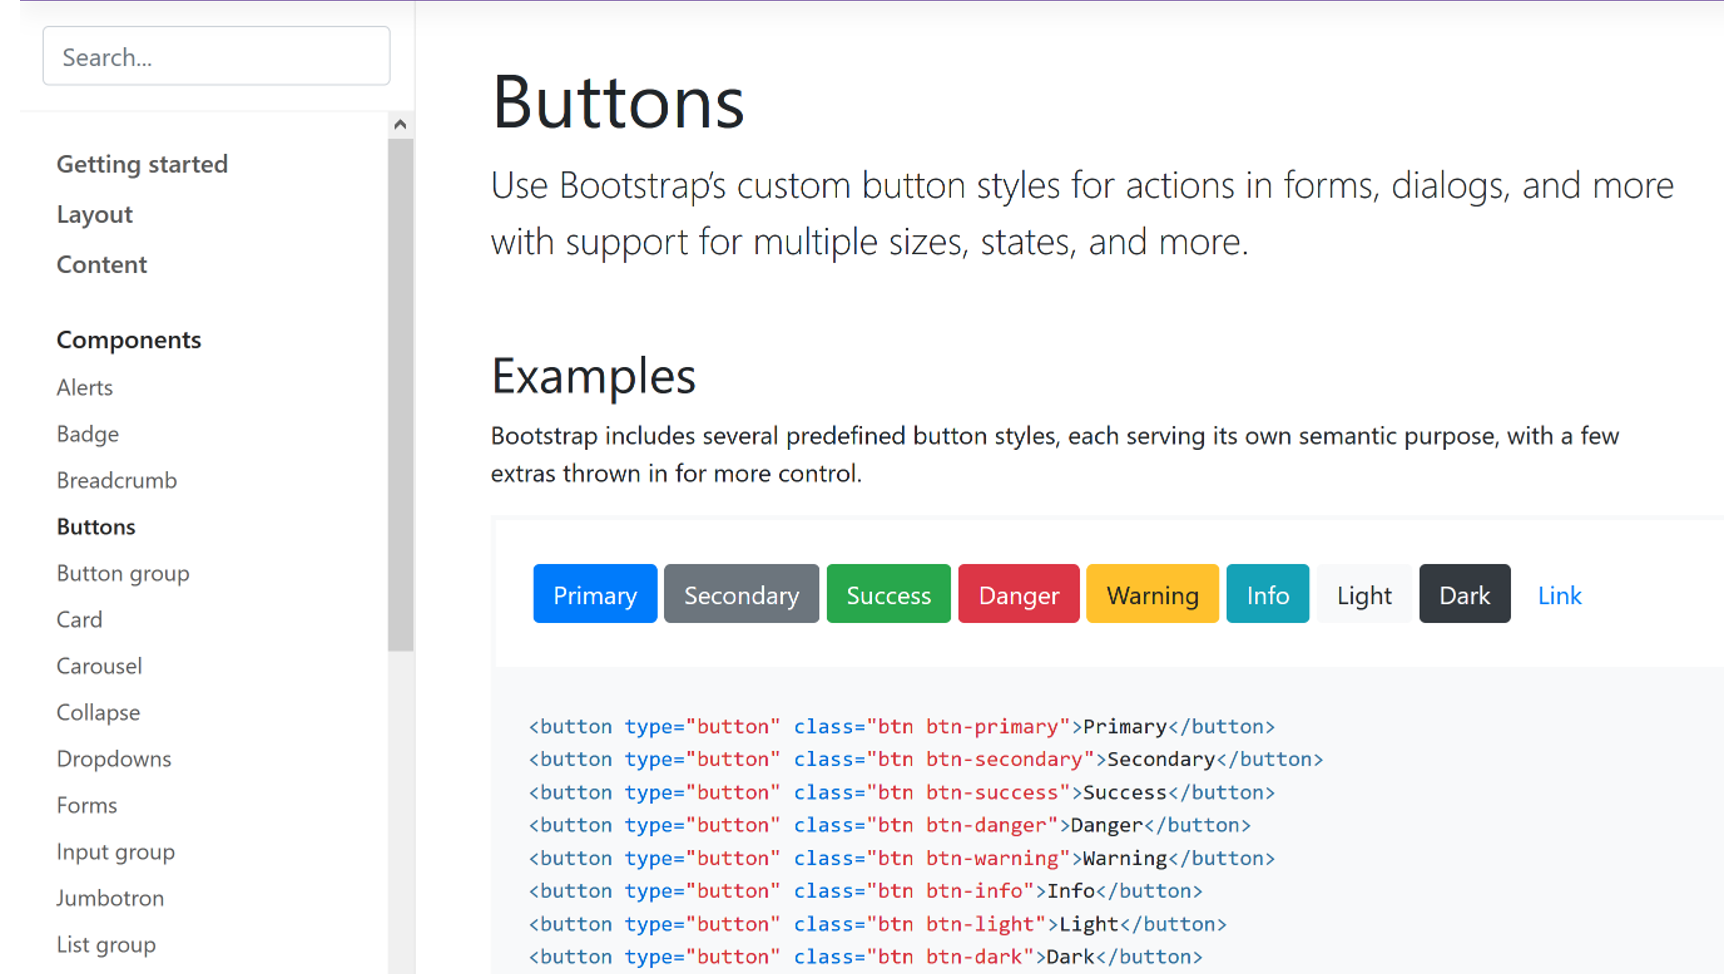
Task: Click the btn-success code line
Action: click(x=902, y=793)
